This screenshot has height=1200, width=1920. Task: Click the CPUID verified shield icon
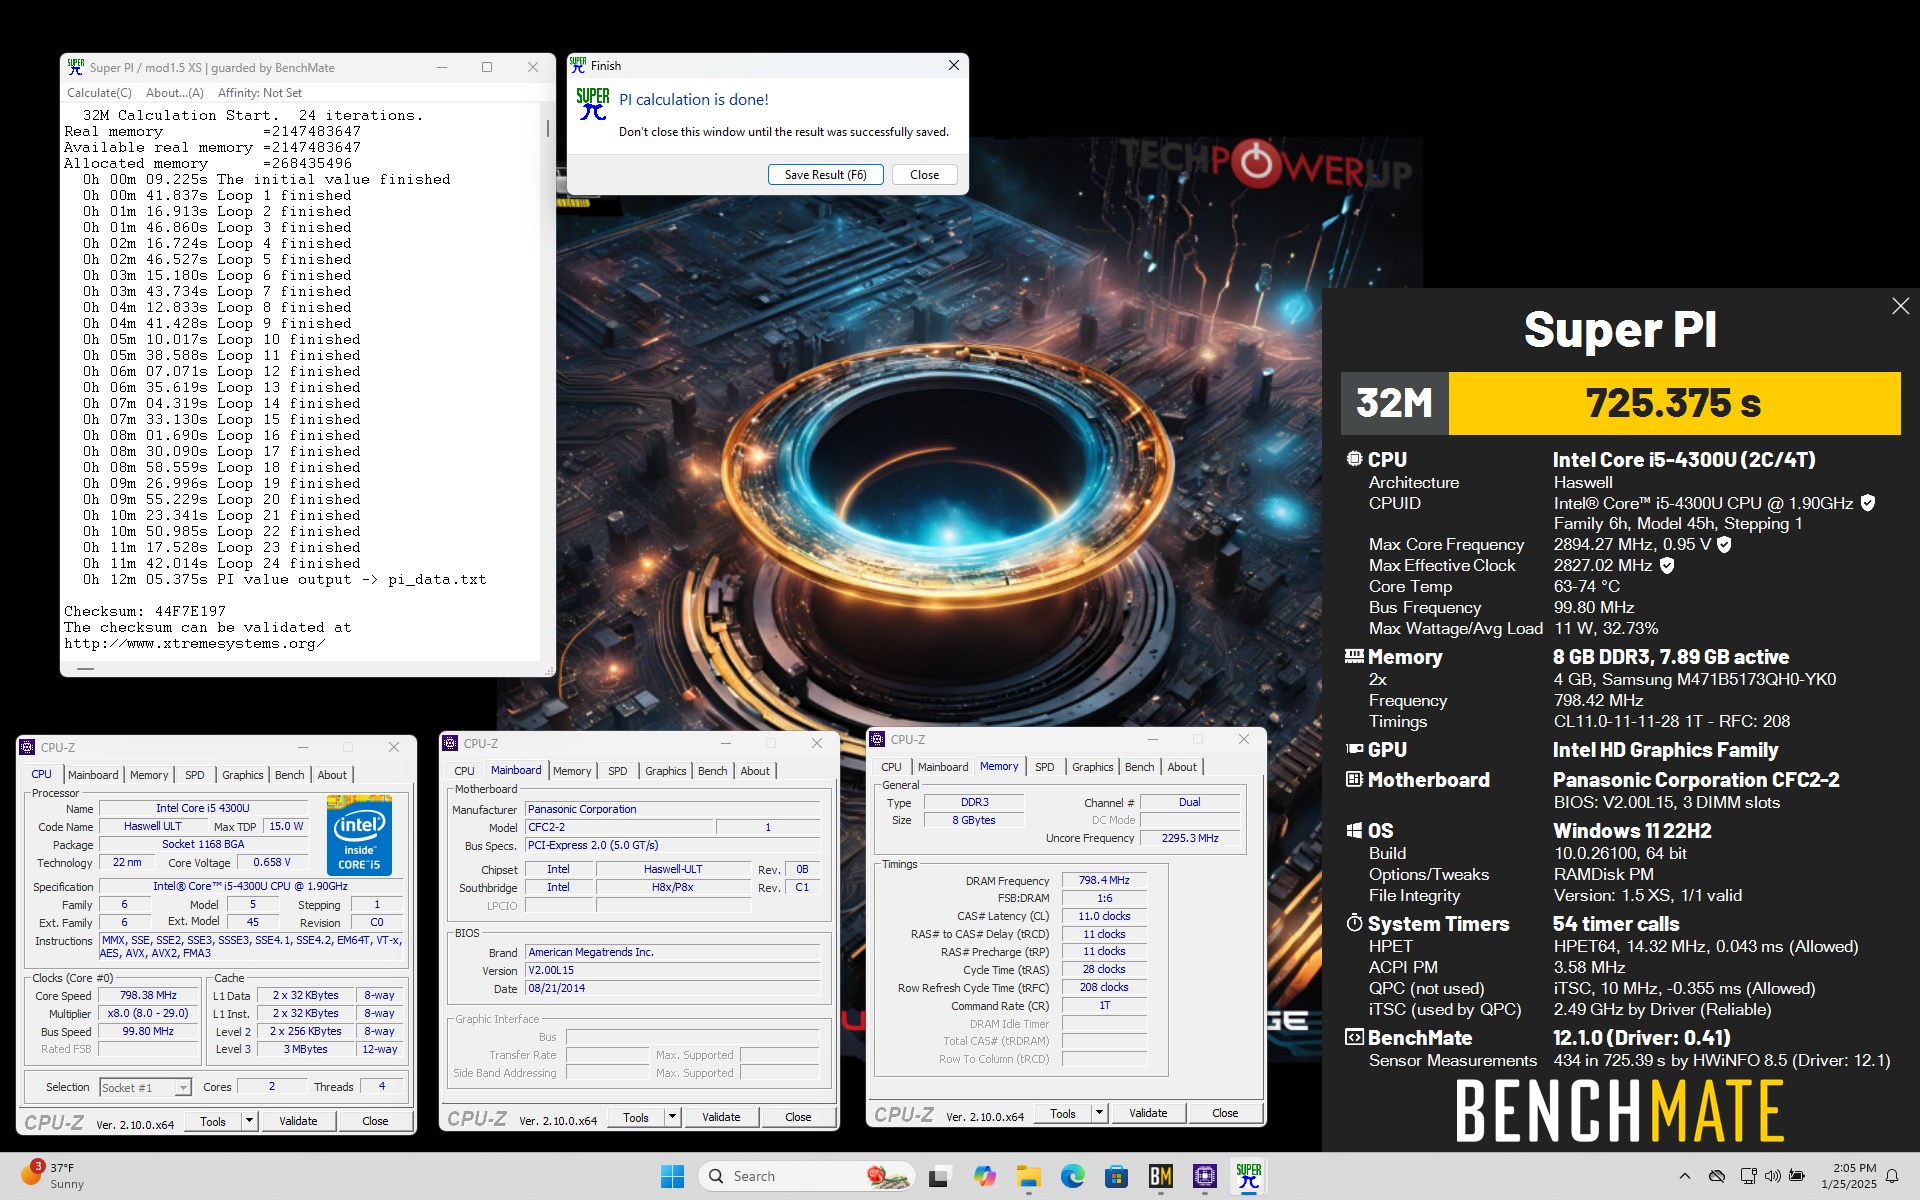(1868, 503)
